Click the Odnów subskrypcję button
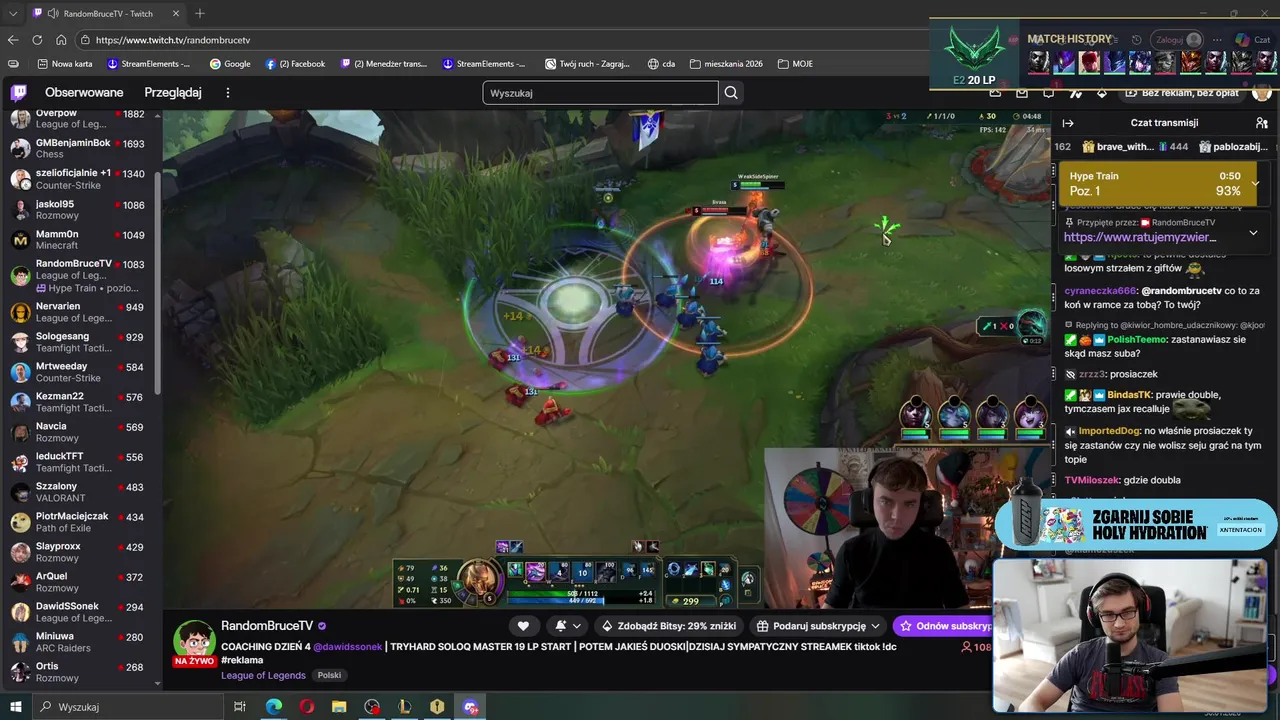 pyautogui.click(x=942, y=626)
